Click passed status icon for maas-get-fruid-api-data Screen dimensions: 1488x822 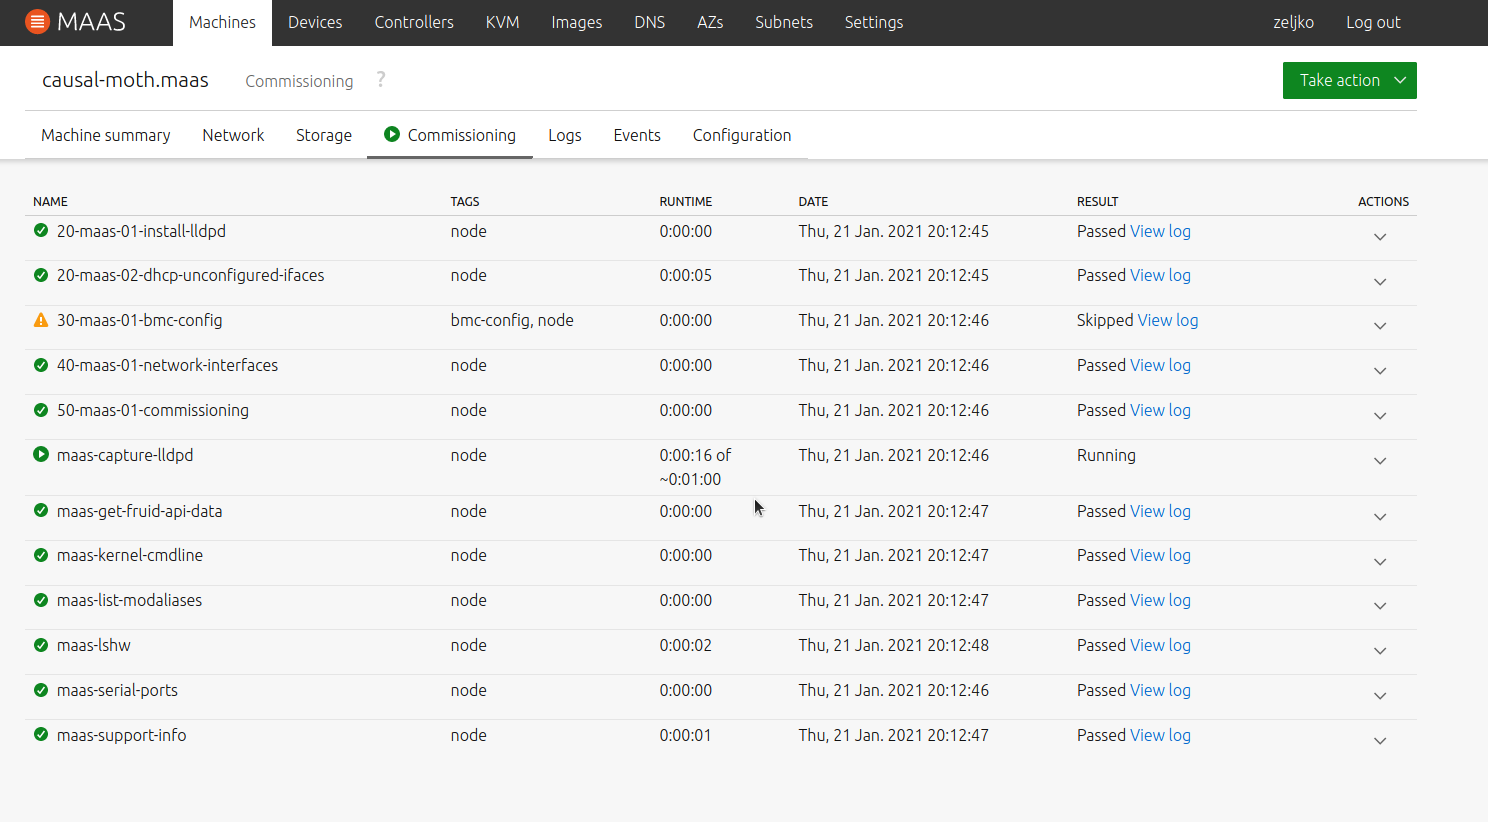tap(41, 510)
